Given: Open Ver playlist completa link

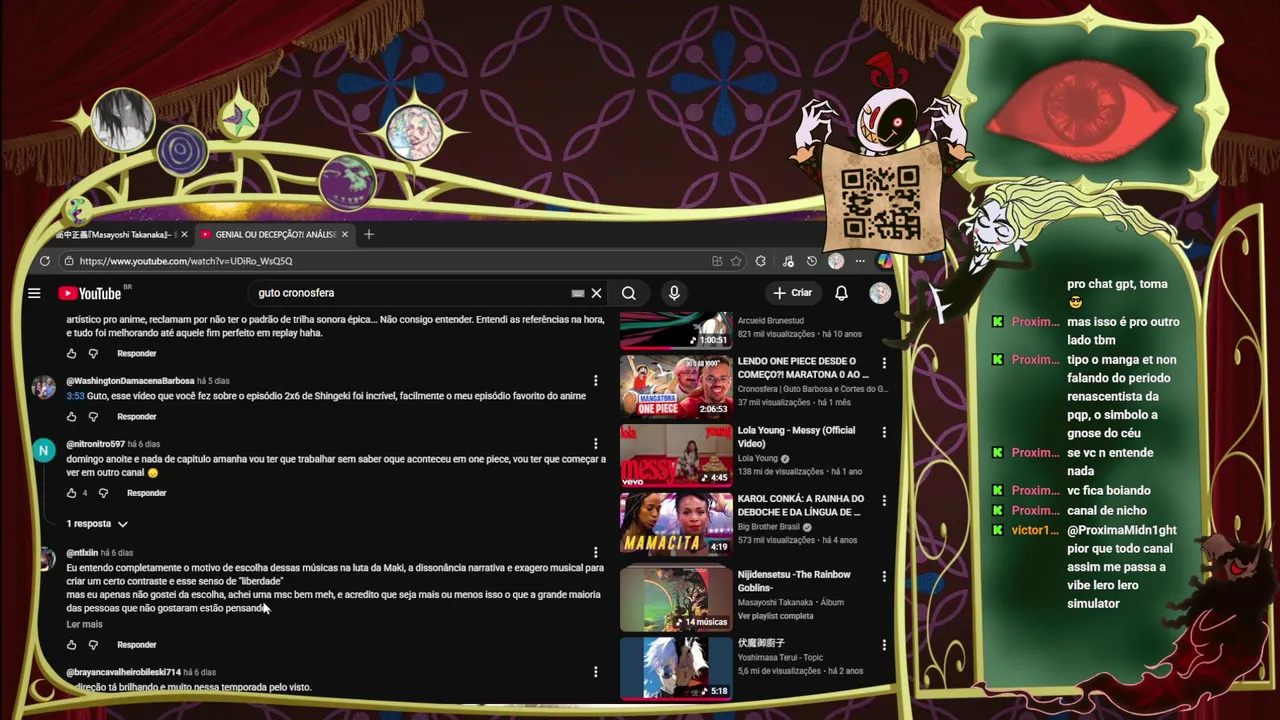Looking at the screenshot, I should [x=775, y=616].
